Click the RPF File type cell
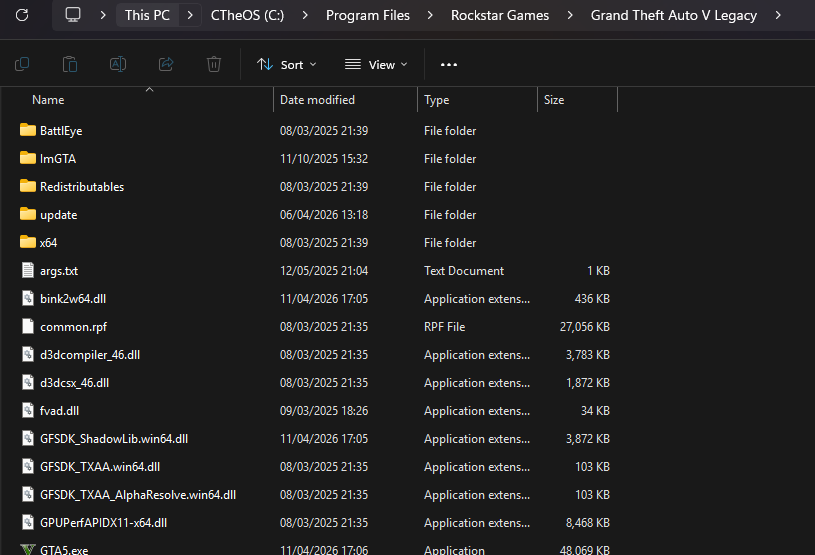The height and width of the screenshot is (555, 815). [x=445, y=327]
